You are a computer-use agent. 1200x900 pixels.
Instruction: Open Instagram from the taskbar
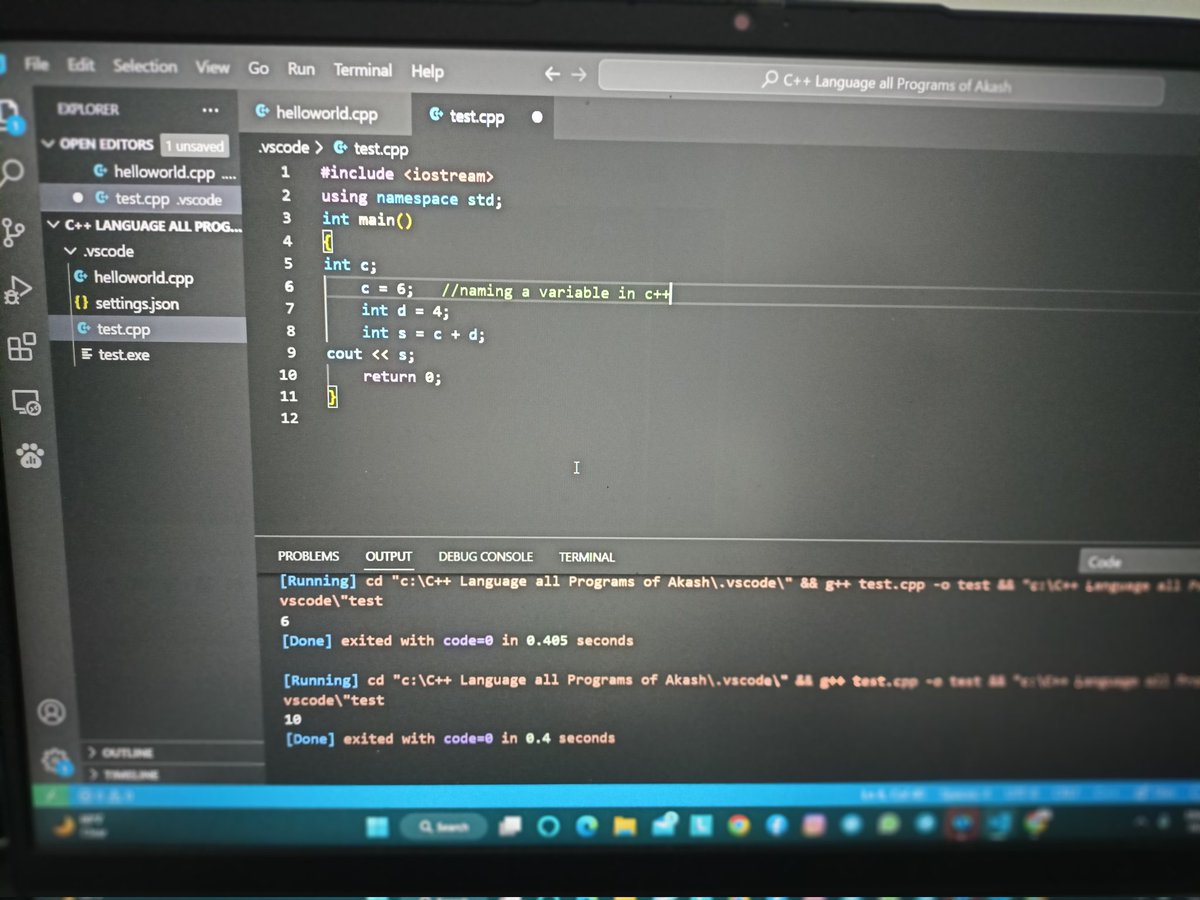814,825
